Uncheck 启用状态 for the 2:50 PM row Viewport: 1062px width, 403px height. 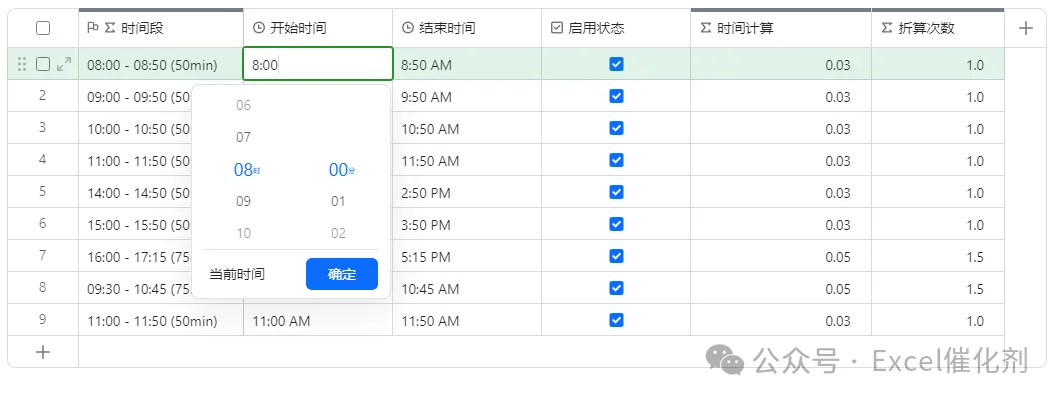pyautogui.click(x=616, y=192)
